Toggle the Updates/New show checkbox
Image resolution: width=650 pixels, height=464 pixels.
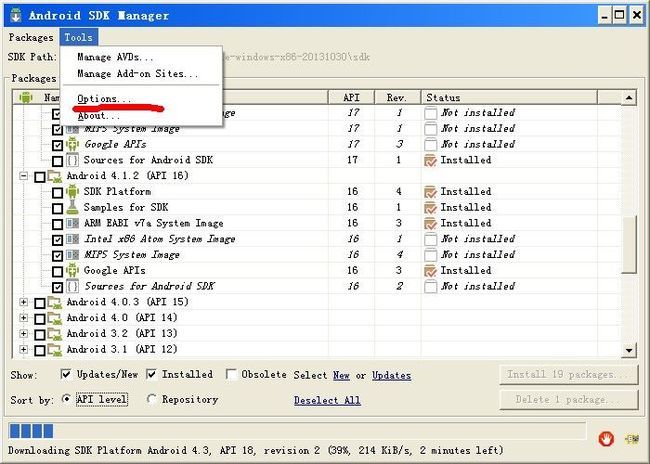click(x=66, y=374)
